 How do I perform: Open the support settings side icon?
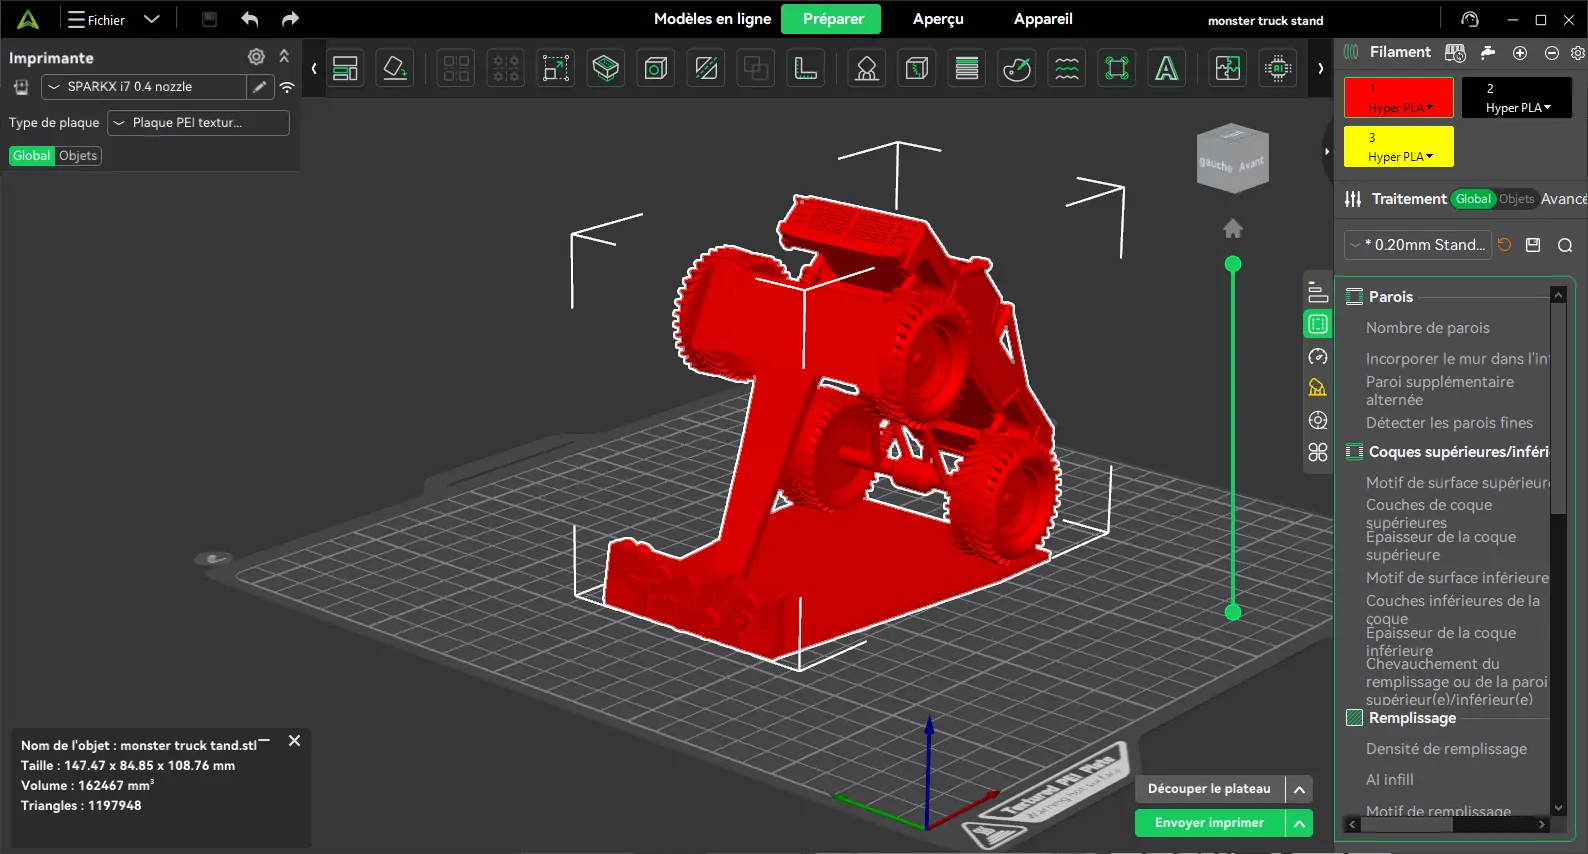coord(1318,388)
